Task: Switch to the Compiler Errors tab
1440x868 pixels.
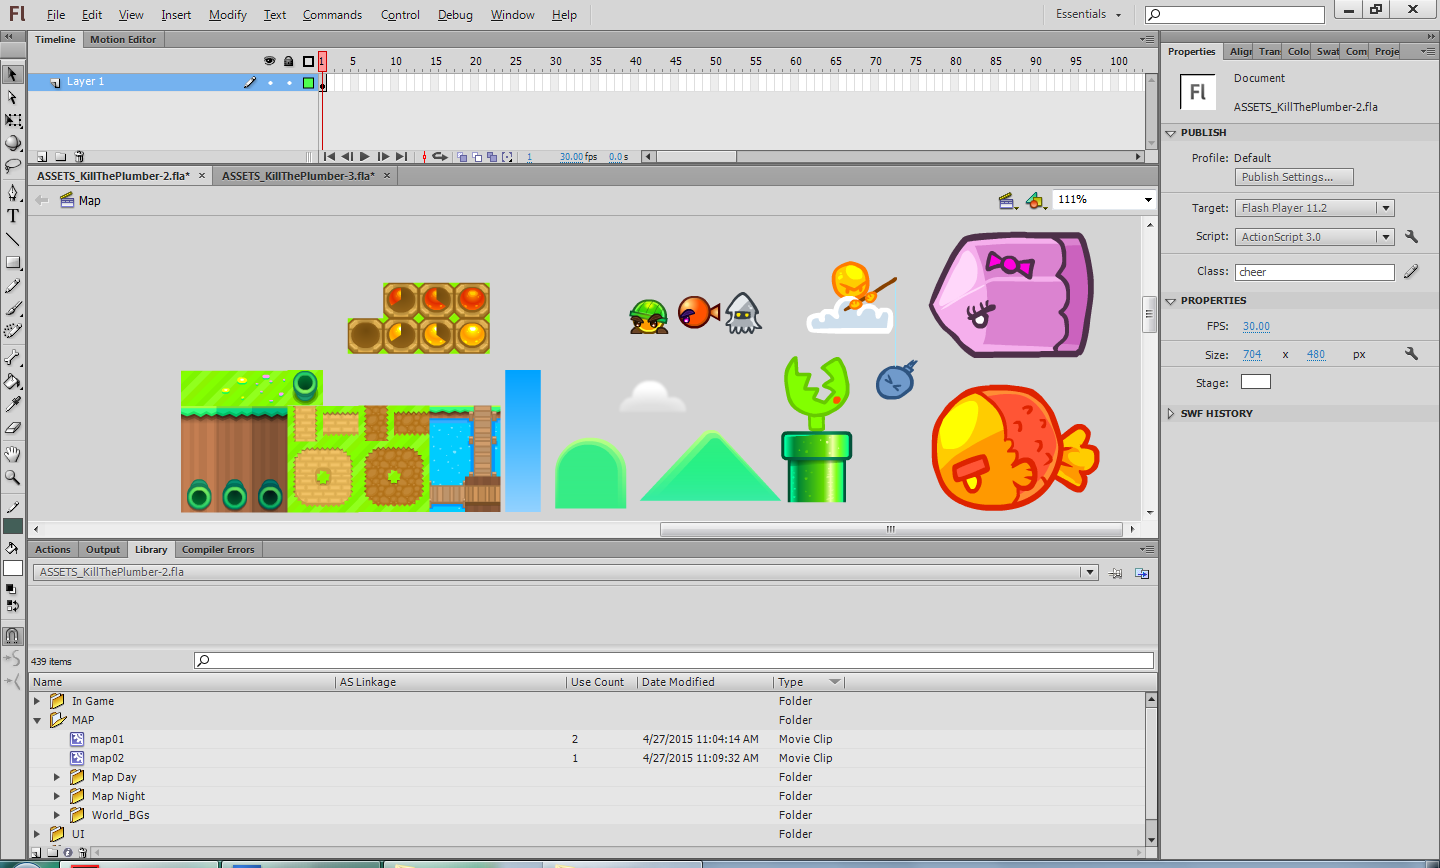Action: click(x=218, y=550)
